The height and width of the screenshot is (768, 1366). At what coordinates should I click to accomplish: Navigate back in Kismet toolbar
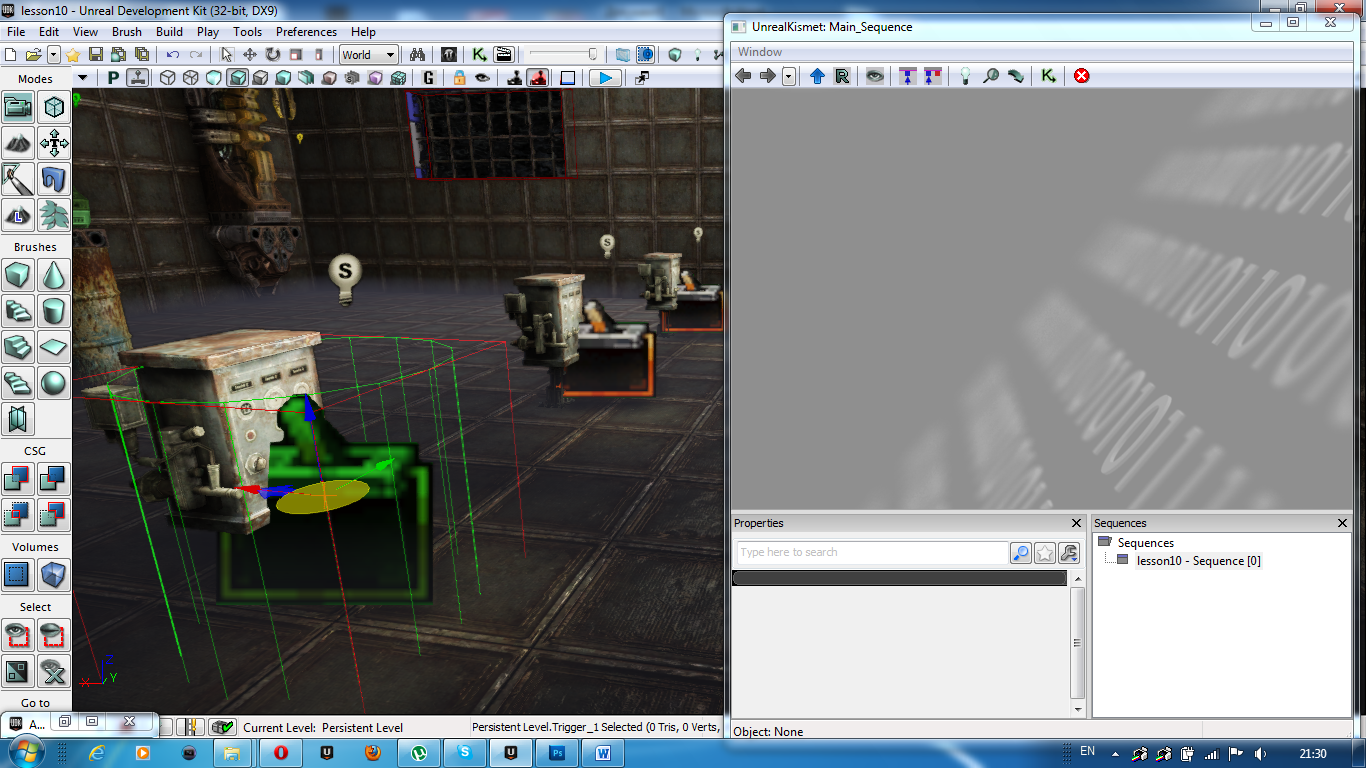742,76
